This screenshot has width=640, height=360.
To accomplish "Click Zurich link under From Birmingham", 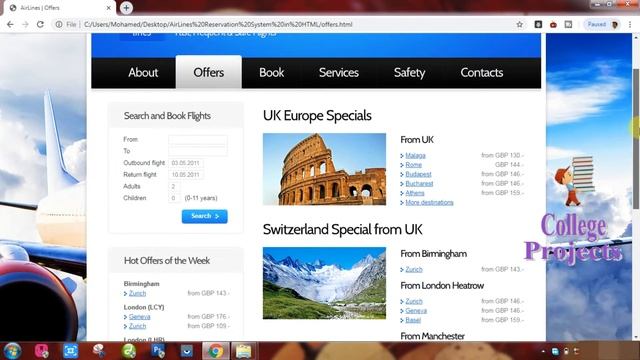I will tap(414, 269).
